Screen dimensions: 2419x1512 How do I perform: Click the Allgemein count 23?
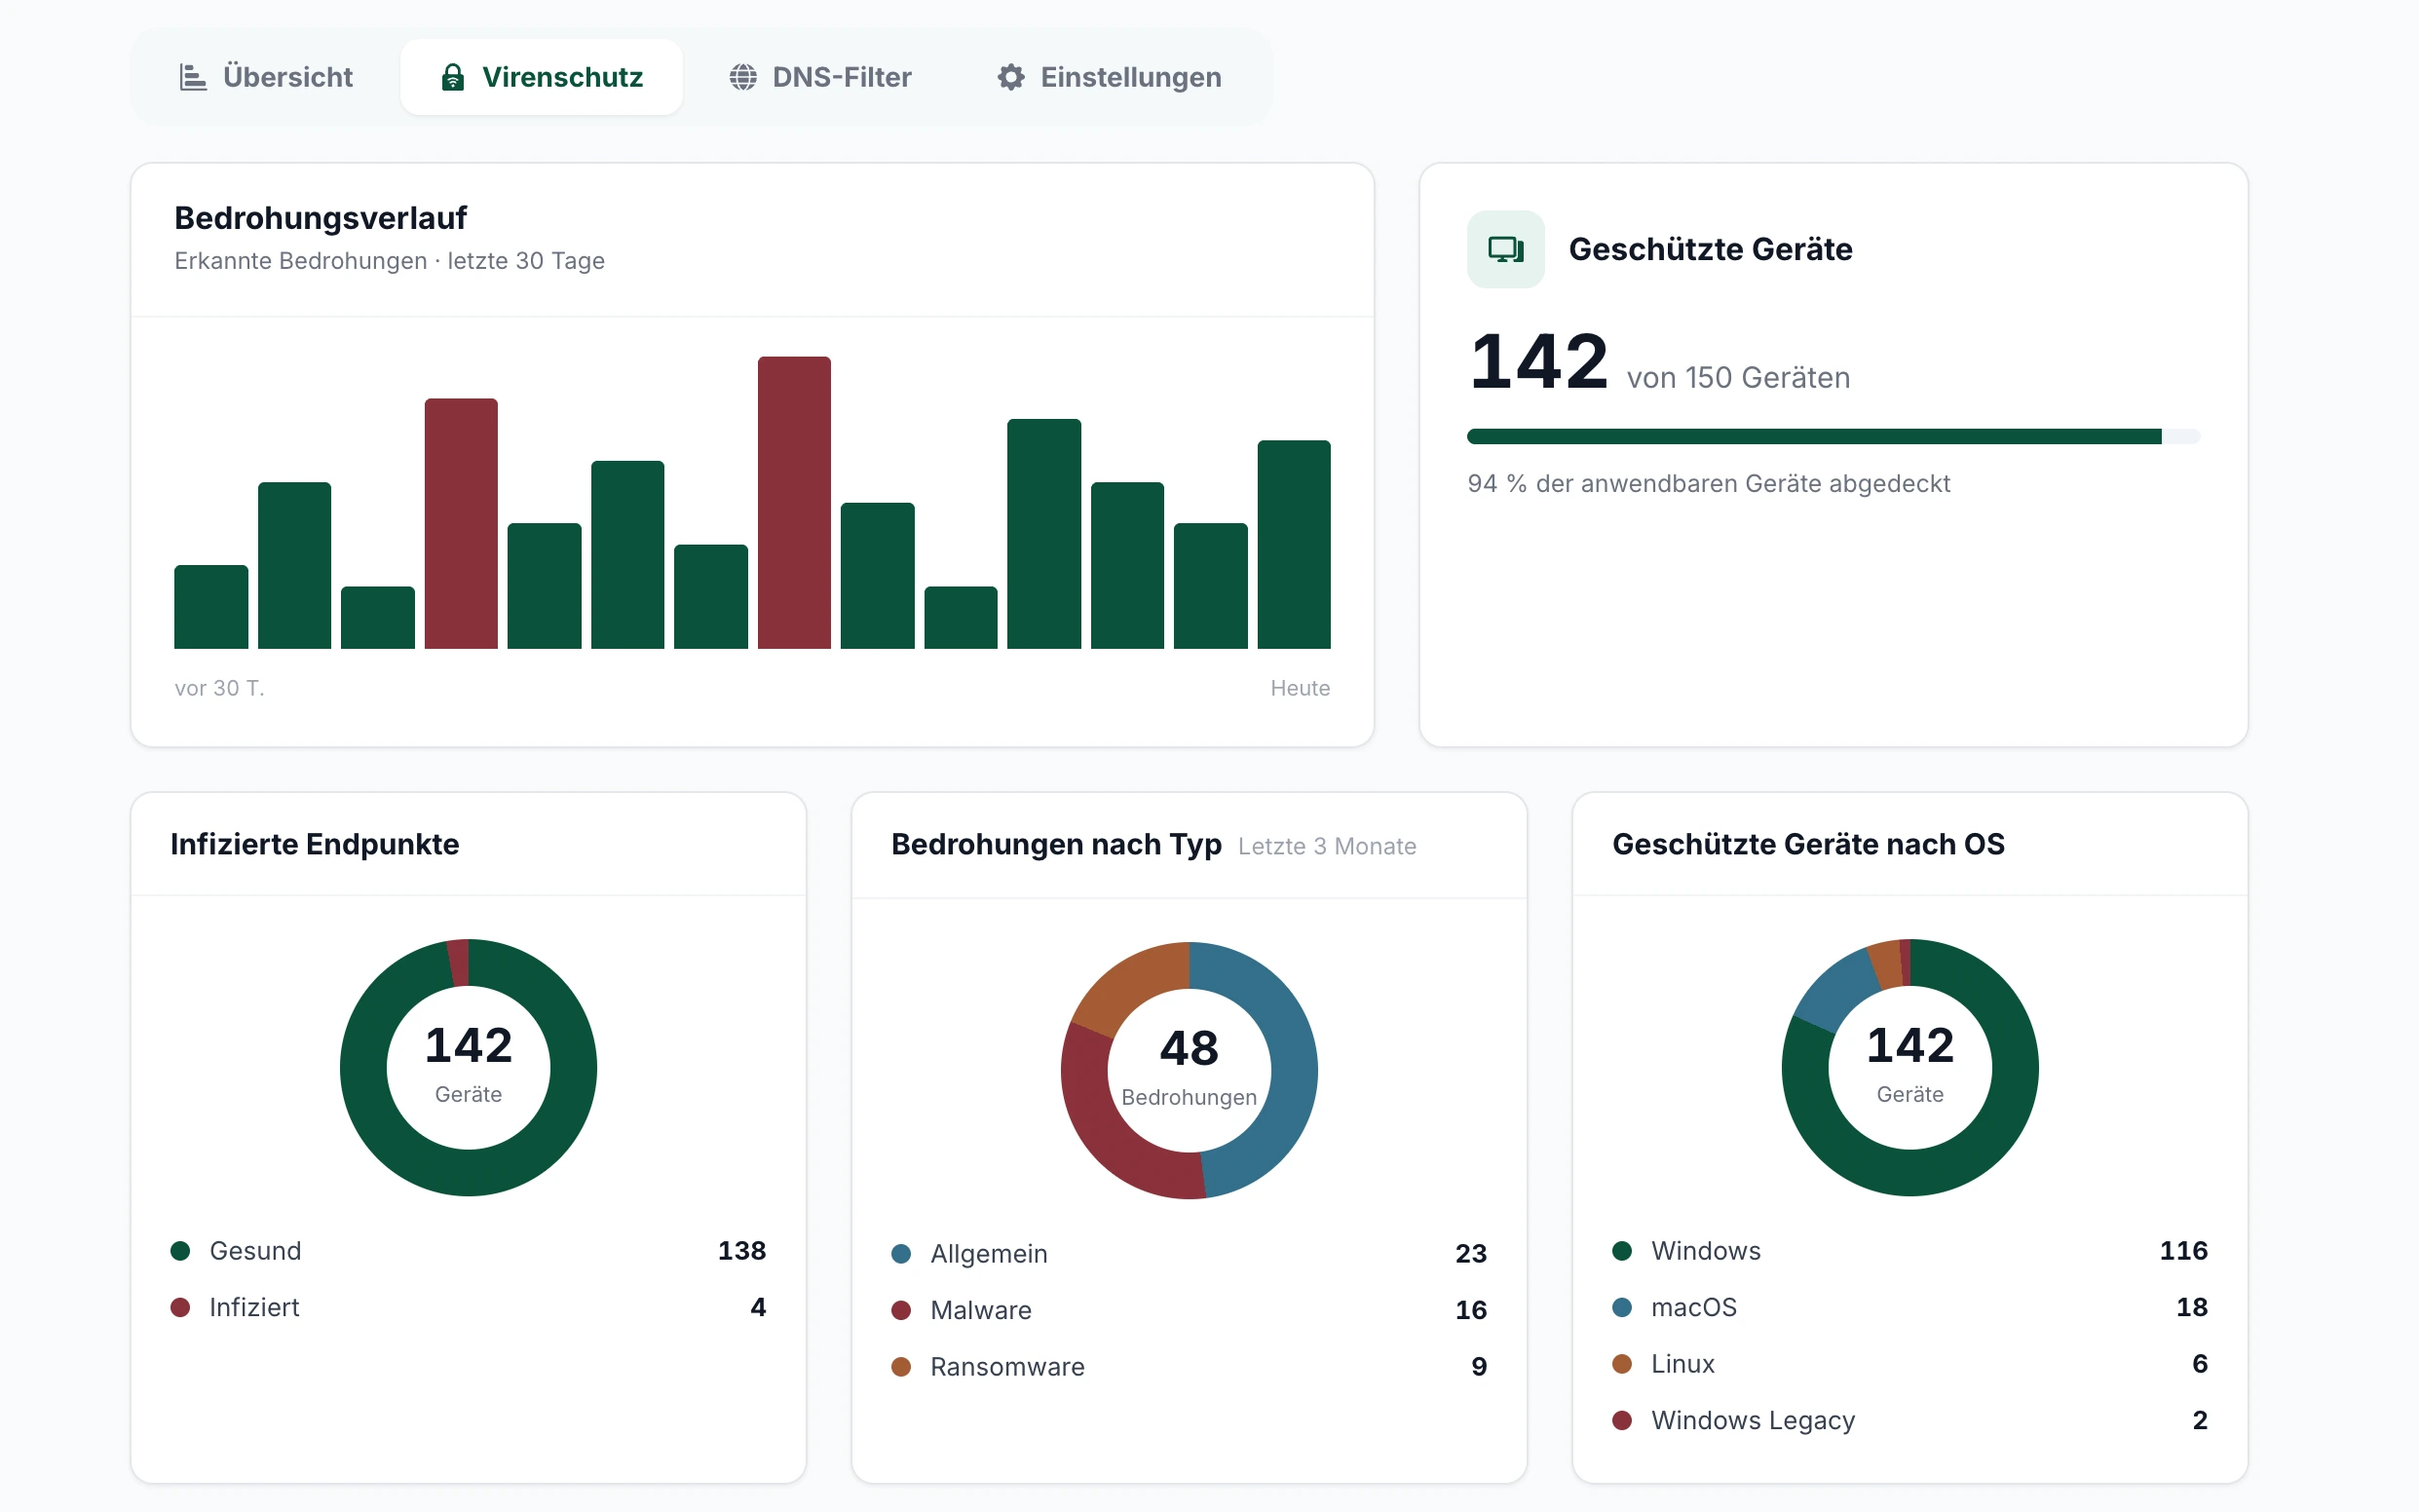coord(1470,1254)
